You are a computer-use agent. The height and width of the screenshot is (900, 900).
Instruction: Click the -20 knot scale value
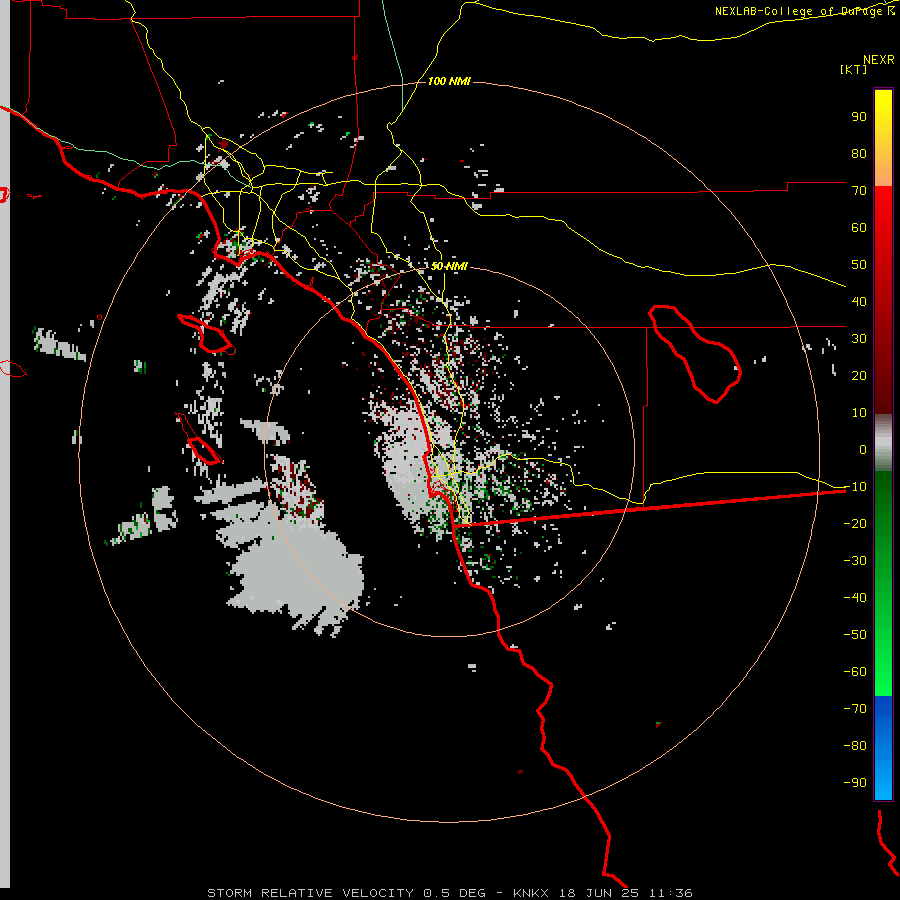point(855,523)
